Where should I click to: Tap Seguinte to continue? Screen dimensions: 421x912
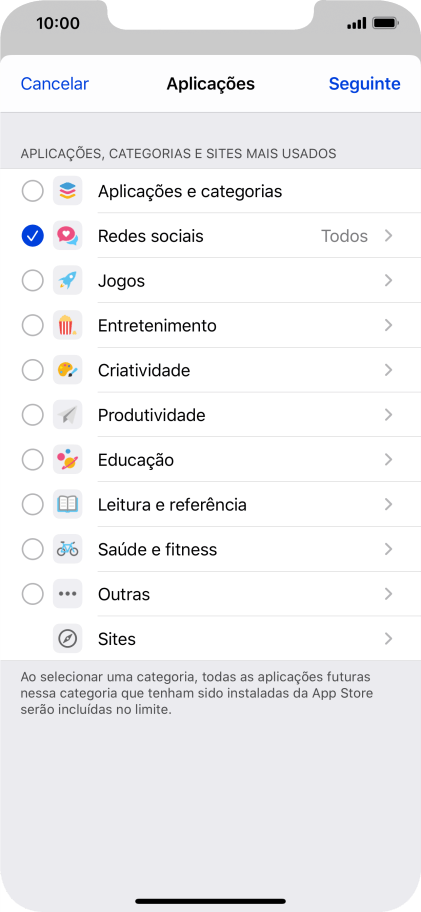tap(365, 84)
